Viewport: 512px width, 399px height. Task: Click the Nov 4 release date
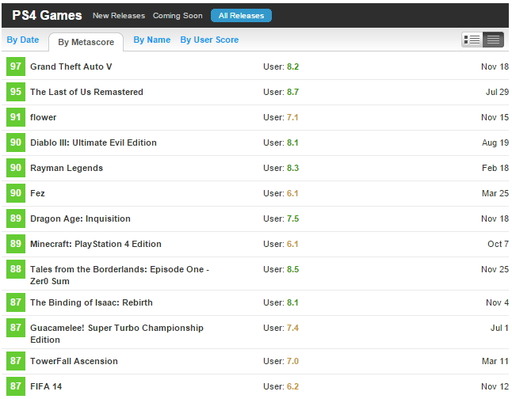497,303
